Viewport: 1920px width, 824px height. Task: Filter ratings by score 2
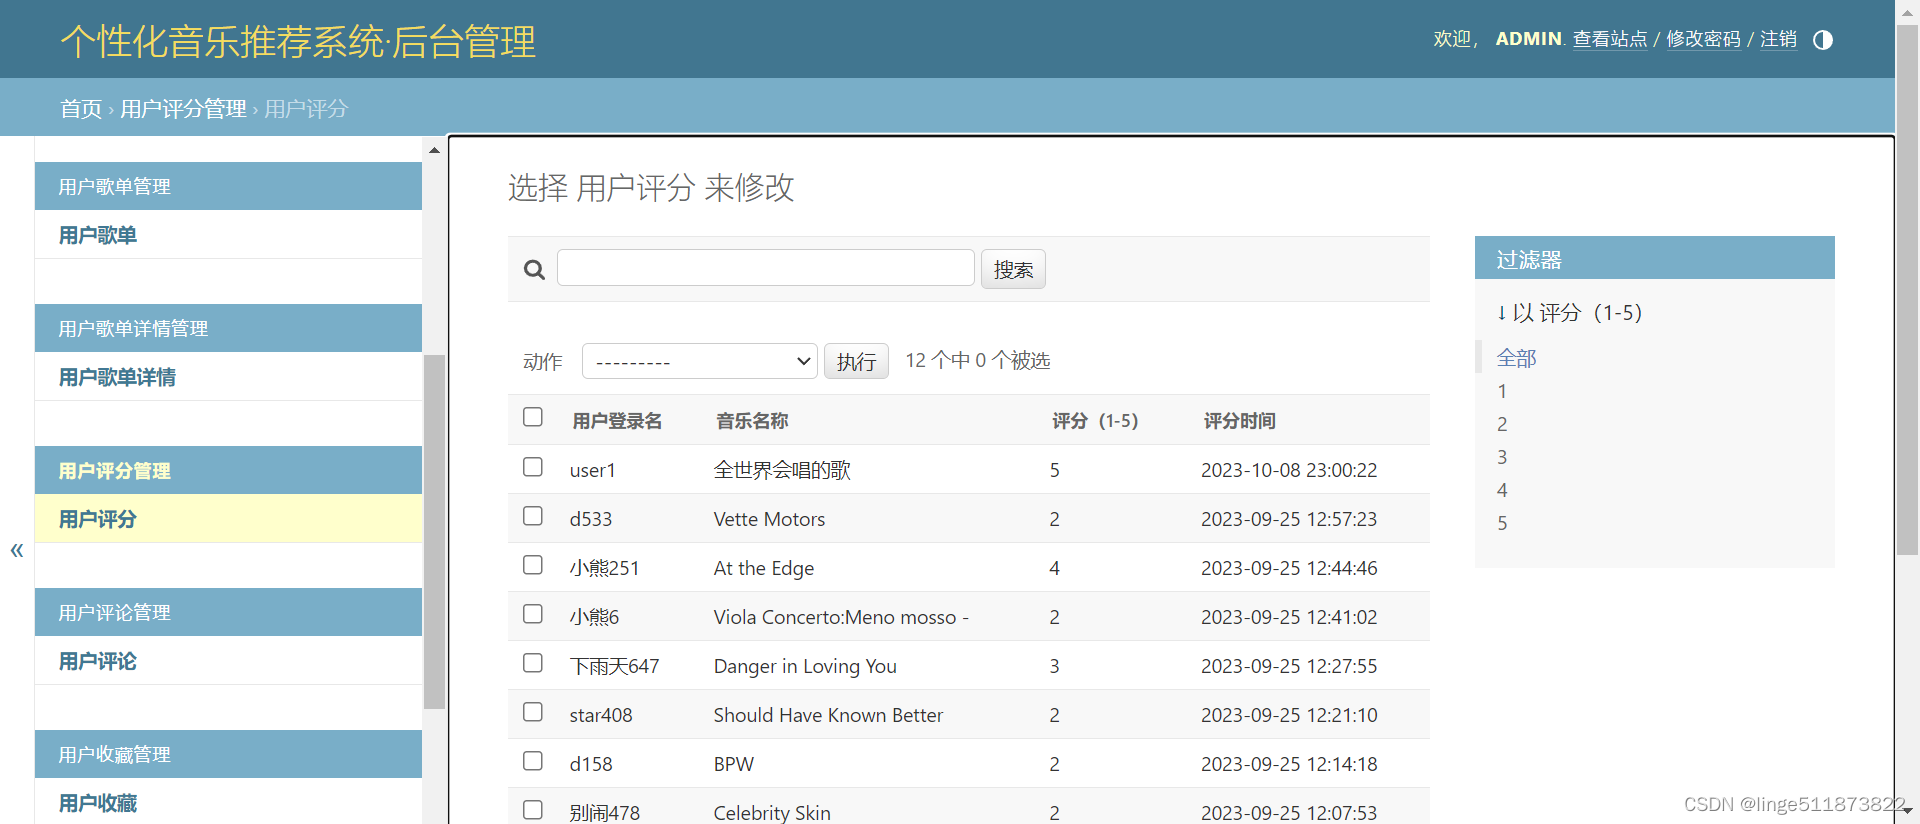1502,424
